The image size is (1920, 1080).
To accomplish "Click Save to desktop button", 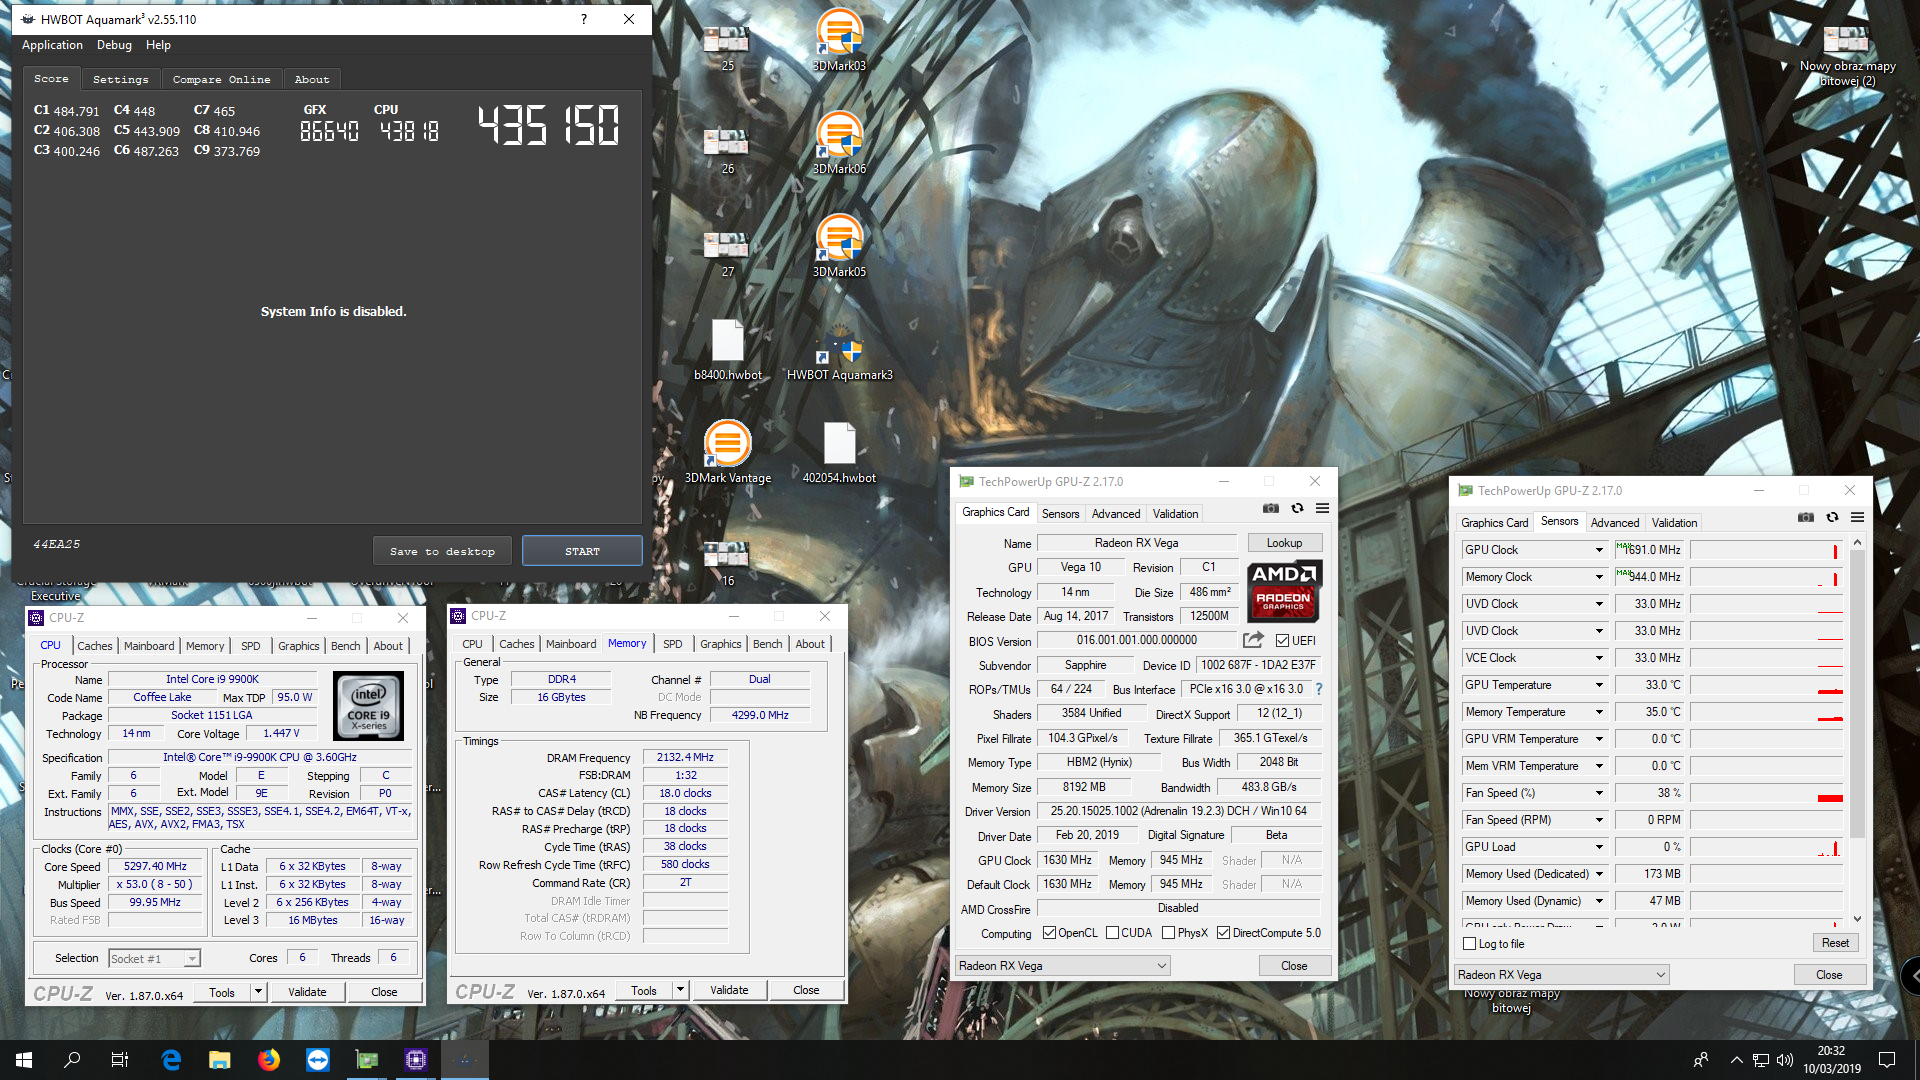I will pos(442,551).
